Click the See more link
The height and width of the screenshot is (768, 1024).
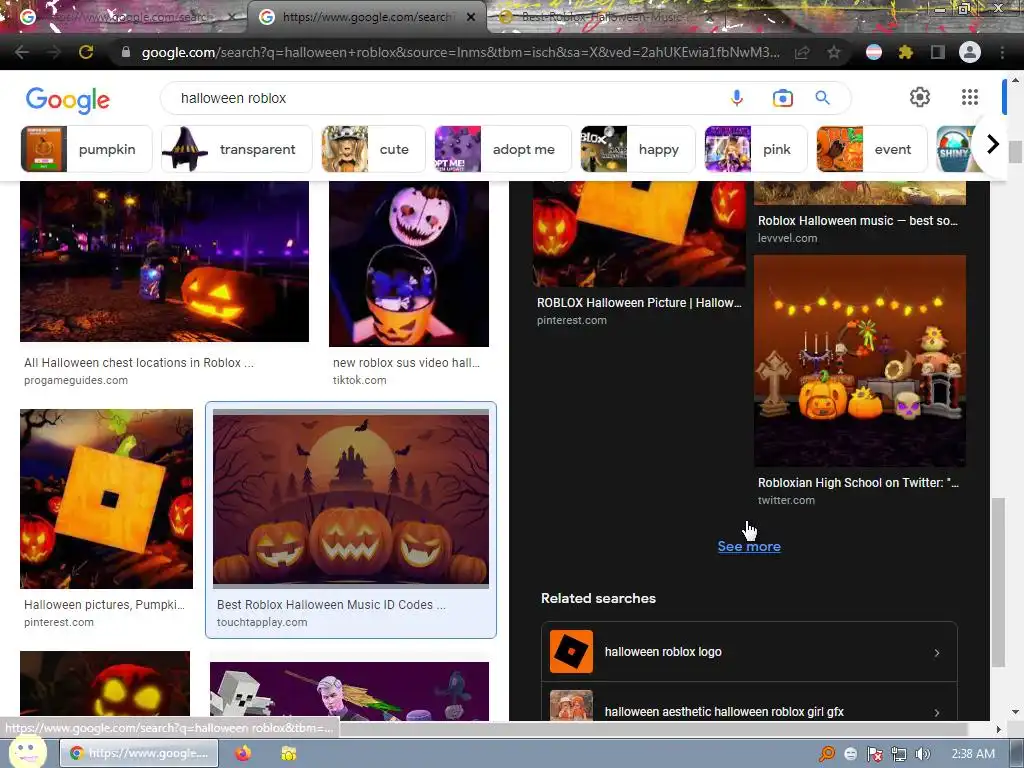click(x=749, y=547)
